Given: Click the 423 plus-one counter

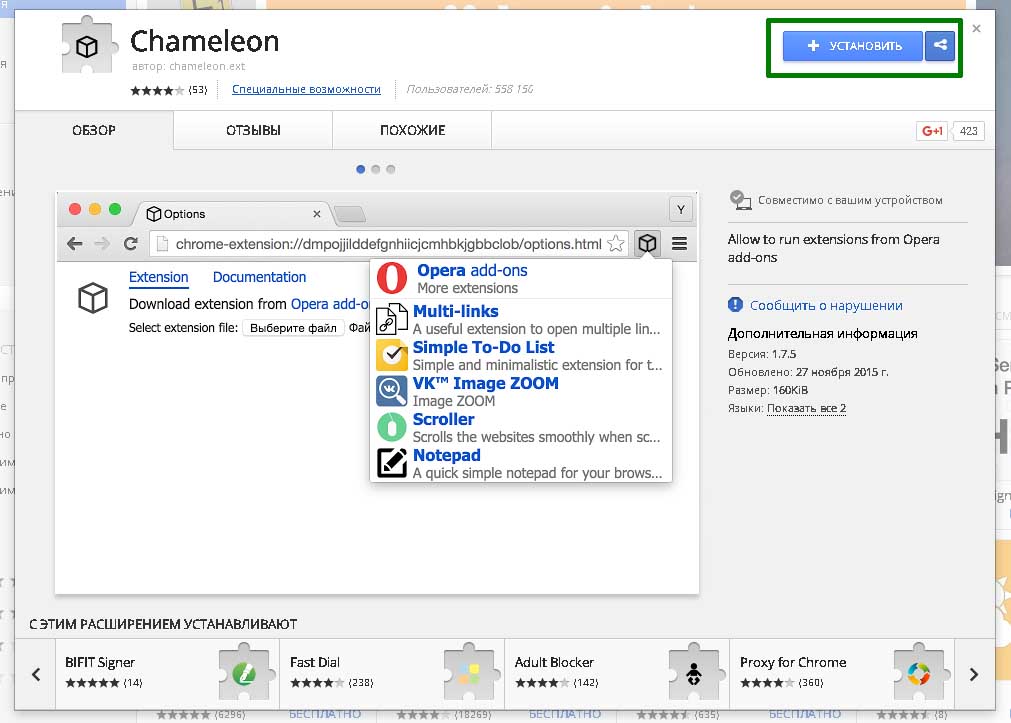Looking at the screenshot, I should coord(968,131).
